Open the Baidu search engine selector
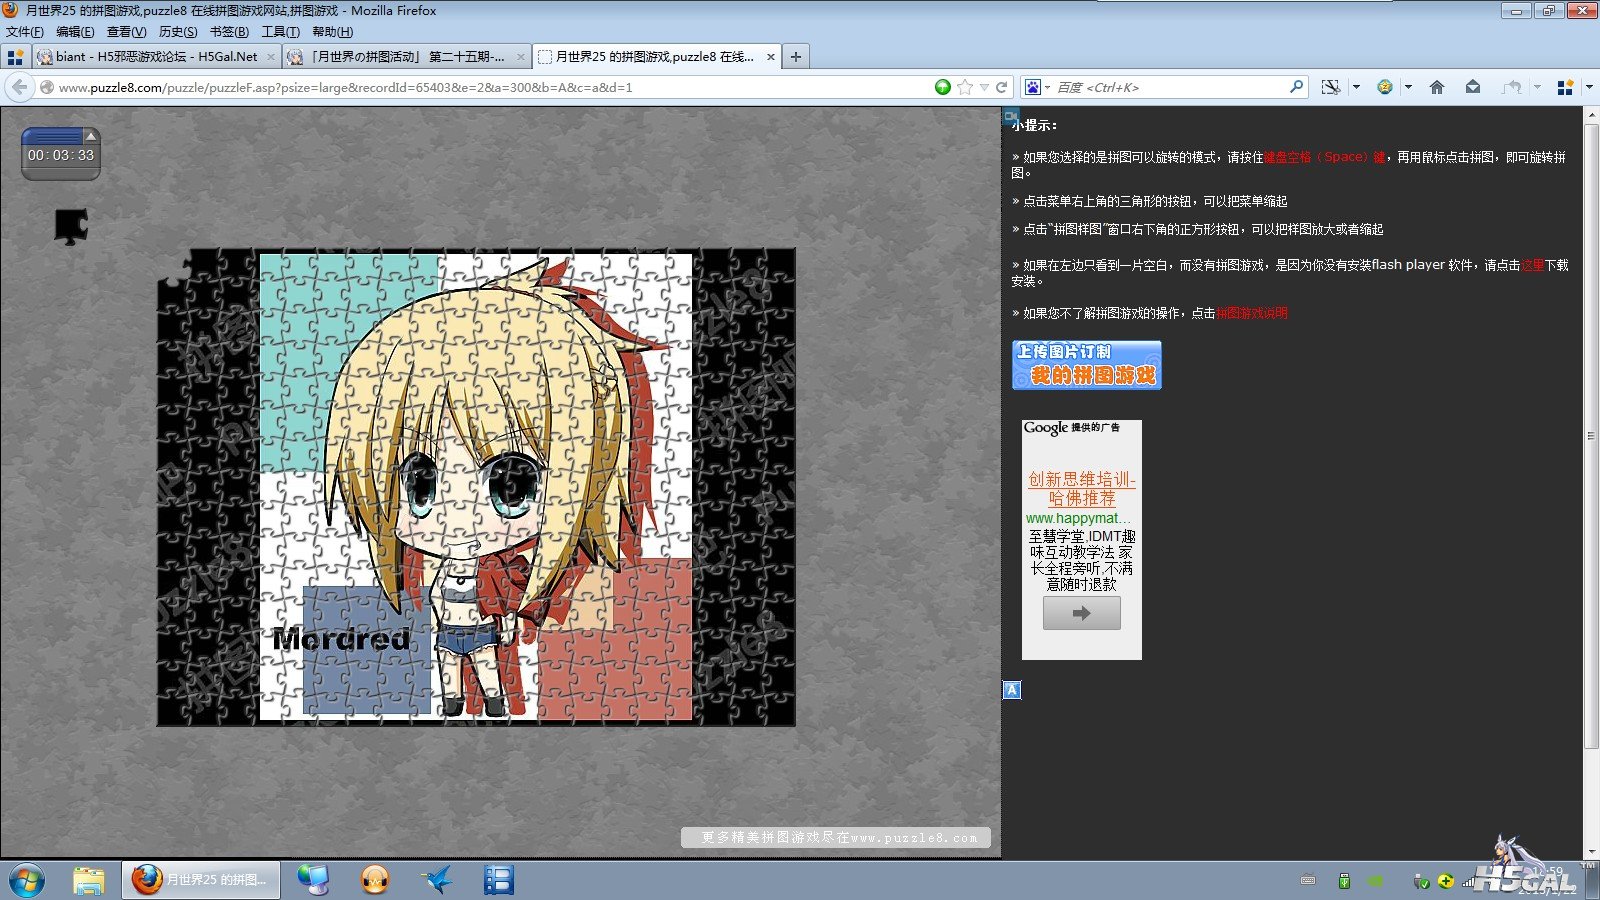 (x=1037, y=87)
